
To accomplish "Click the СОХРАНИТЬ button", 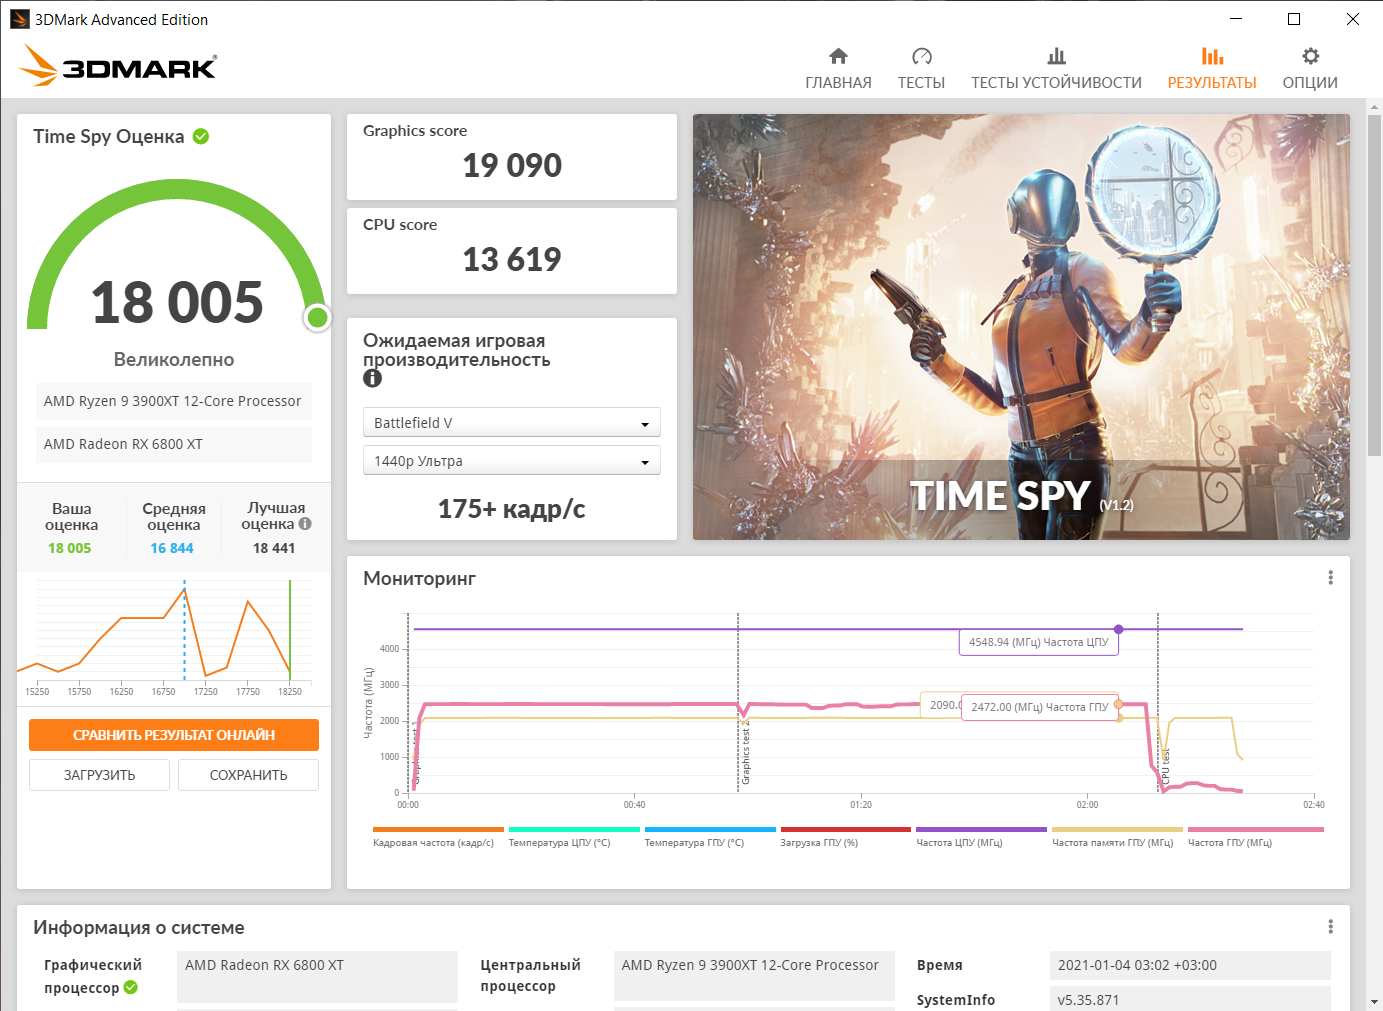I will (x=248, y=775).
